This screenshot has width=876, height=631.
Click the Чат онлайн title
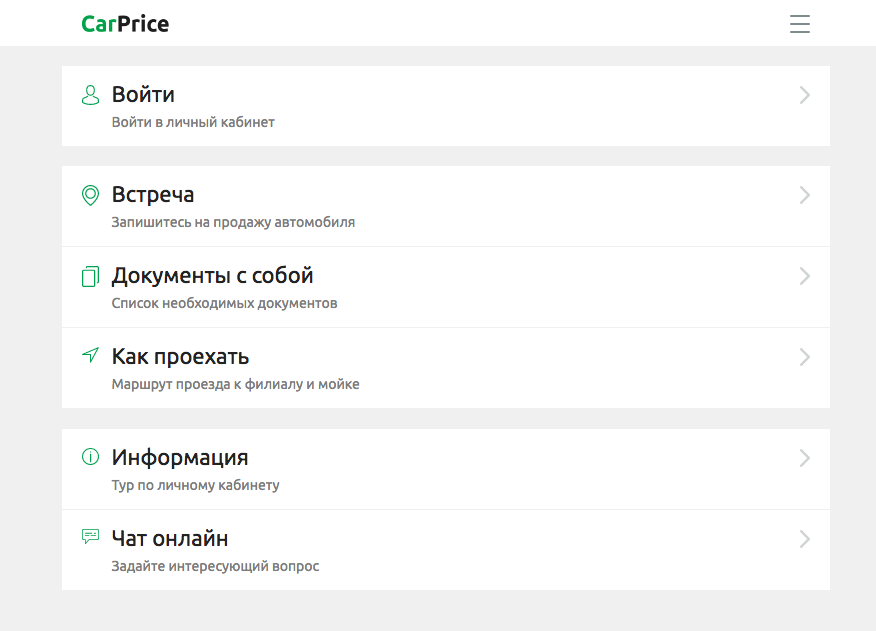pos(170,539)
